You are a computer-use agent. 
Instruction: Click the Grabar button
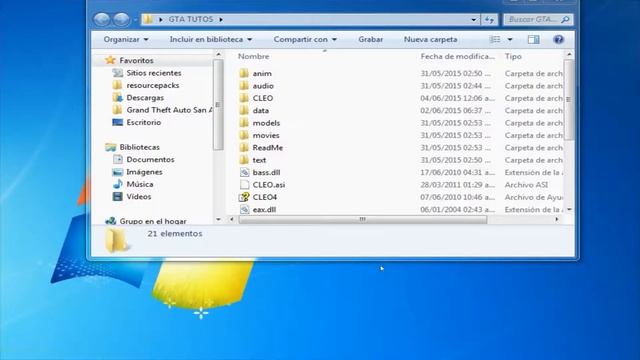pos(371,40)
